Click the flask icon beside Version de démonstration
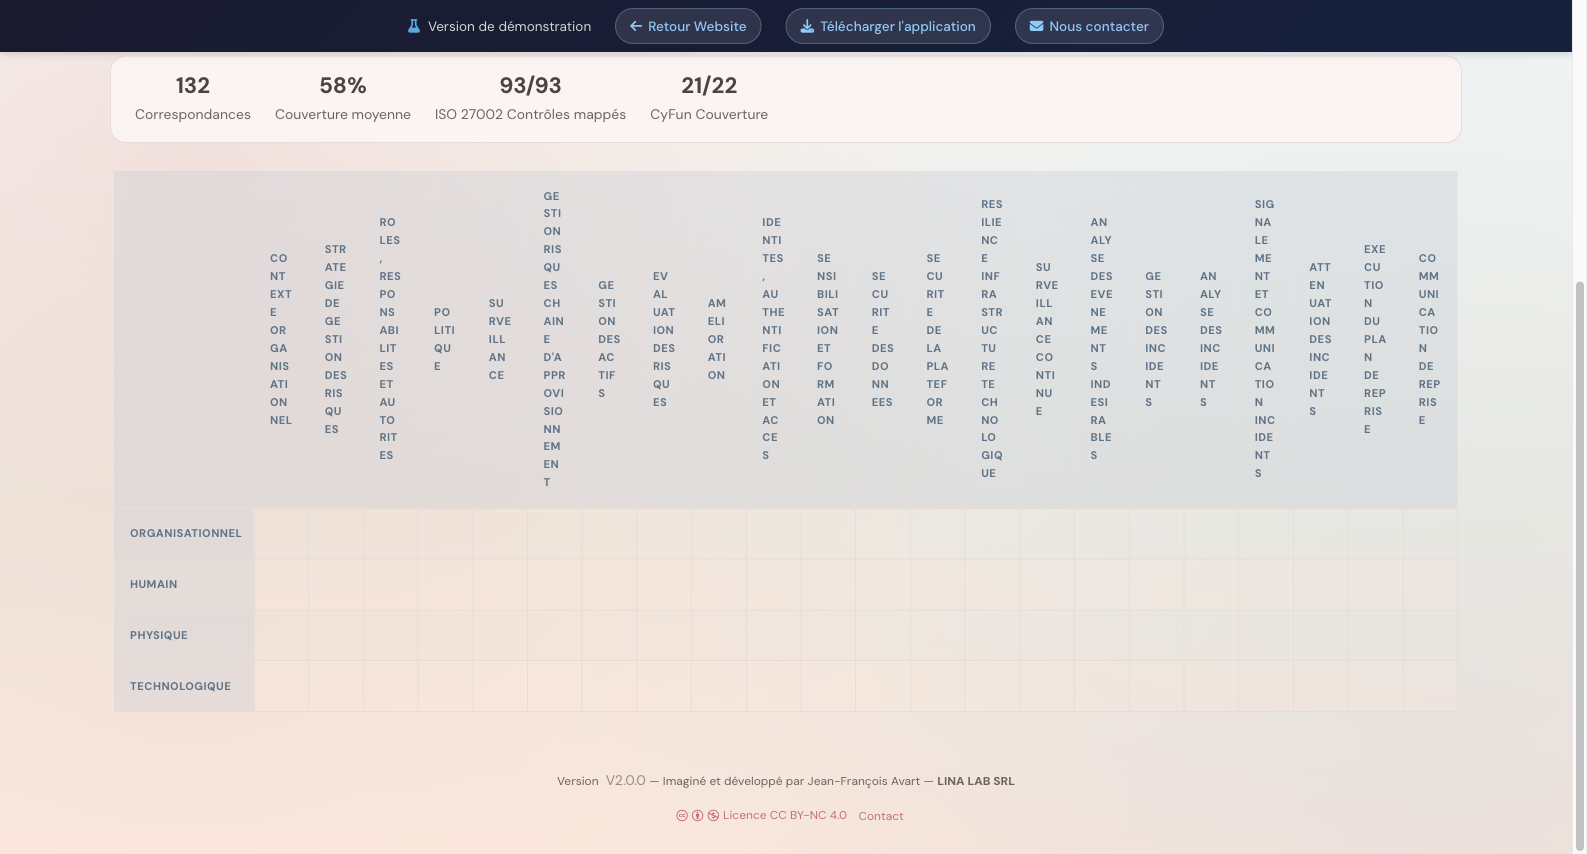Screen dimensions: 1587x854 point(413,26)
